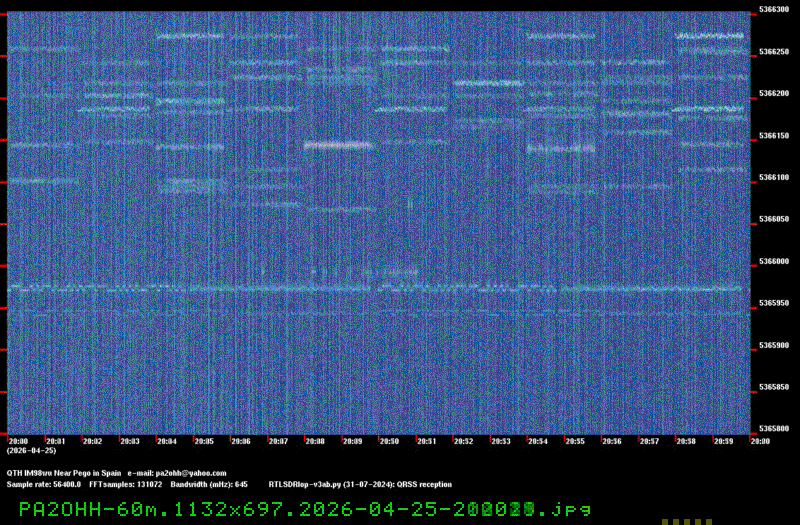800x525 pixels.
Task: Click the green PA2OHH-60m jpg filename caption
Action: [x=305, y=509]
